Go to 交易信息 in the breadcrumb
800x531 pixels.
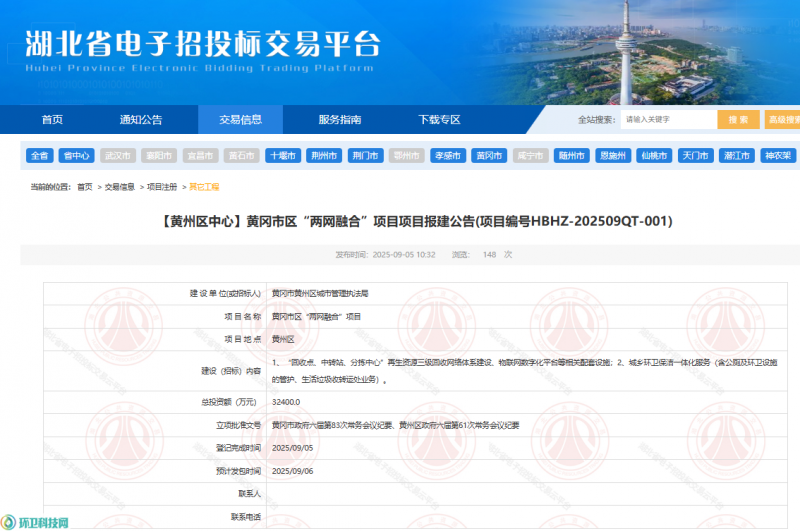point(120,187)
